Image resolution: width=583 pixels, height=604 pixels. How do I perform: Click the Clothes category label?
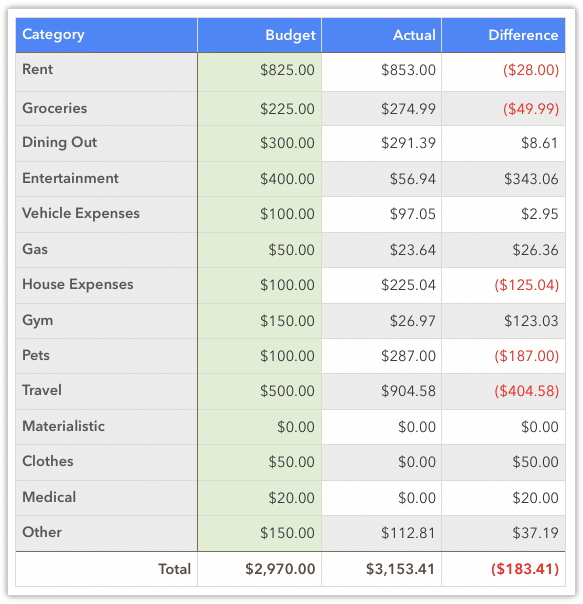[48, 461]
